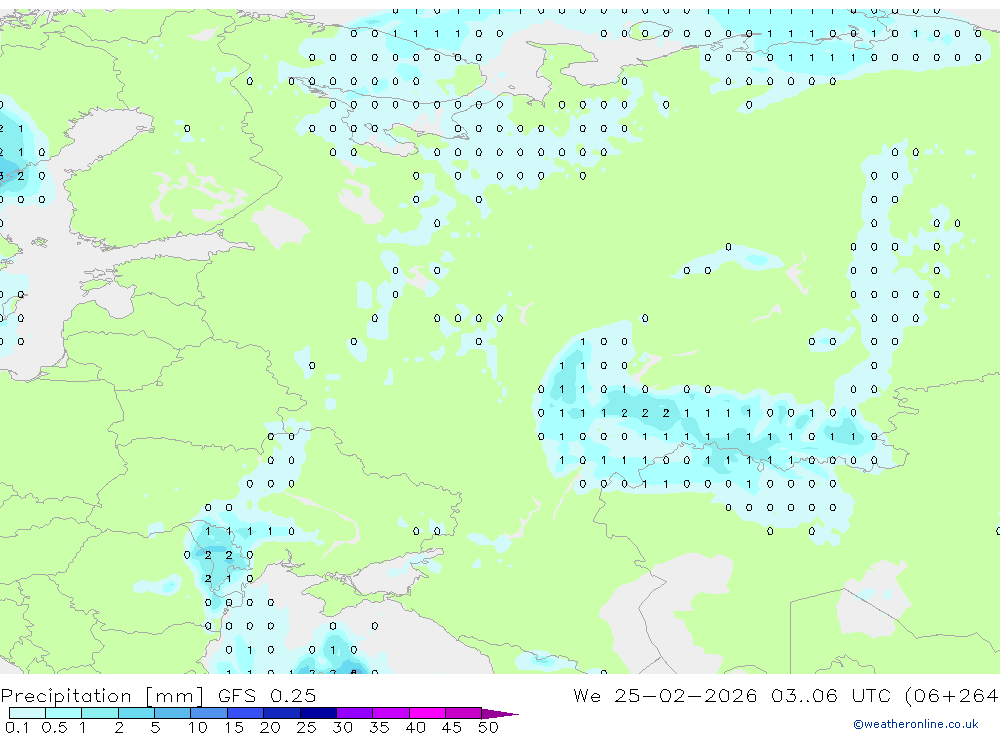Select the 20–25 mm legend color swatch
Screen dimensions: 1000x733
pos(282,713)
